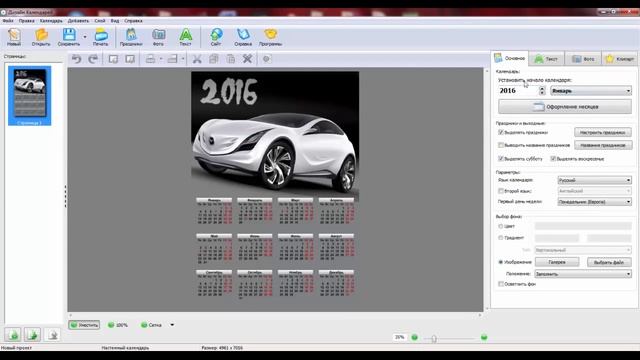This screenshot has height=360, width=640.
Task: Open Первый день недели dropdown
Action: (594, 202)
